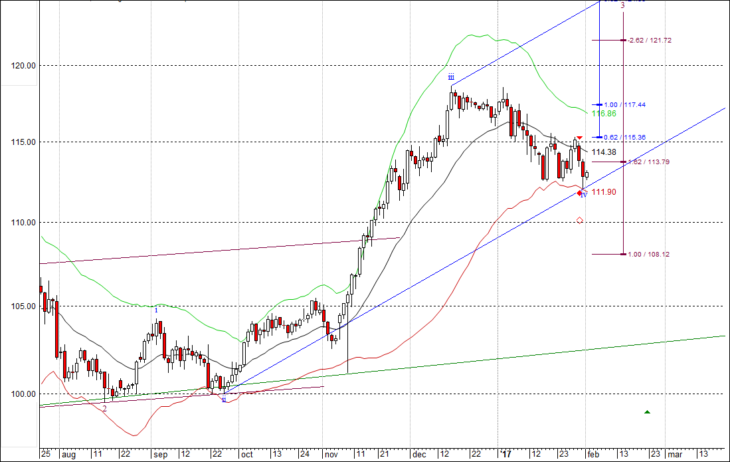The width and height of the screenshot is (730, 462).
Task: Click the green 116.86 upper band value
Action: tap(604, 114)
